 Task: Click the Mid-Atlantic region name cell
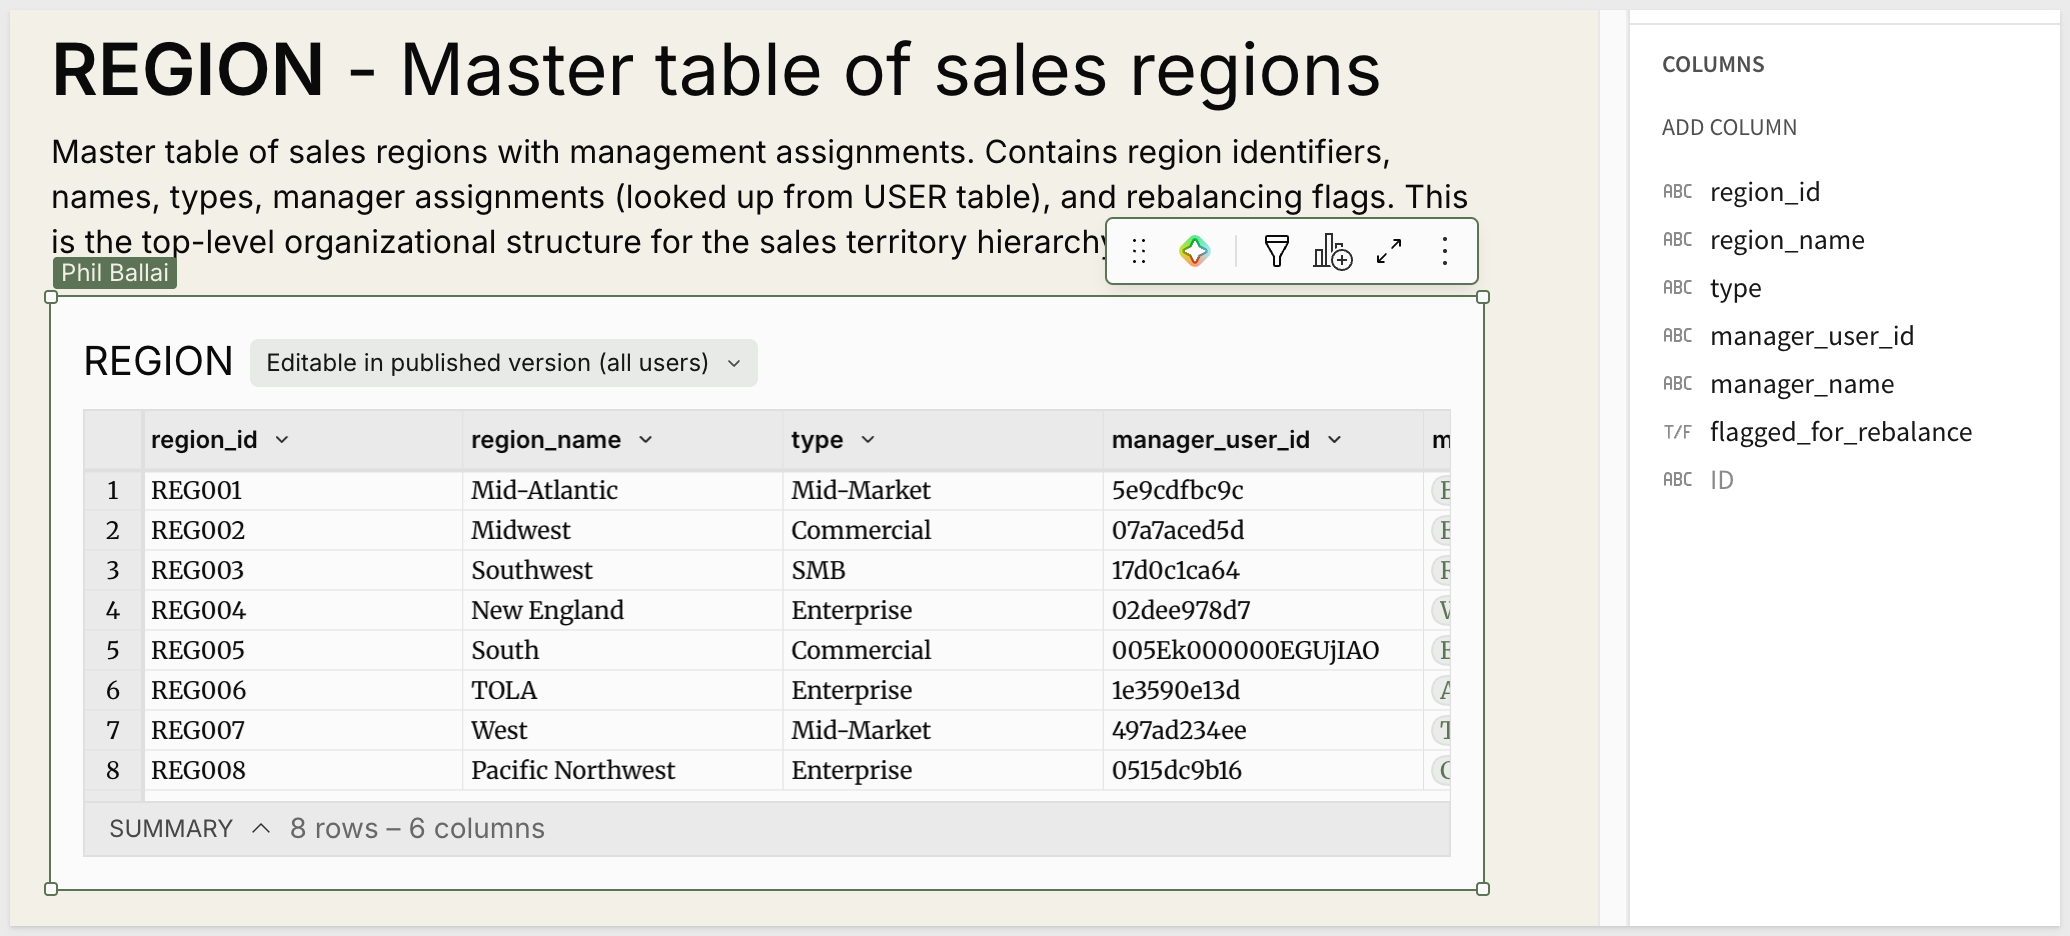click(623, 491)
